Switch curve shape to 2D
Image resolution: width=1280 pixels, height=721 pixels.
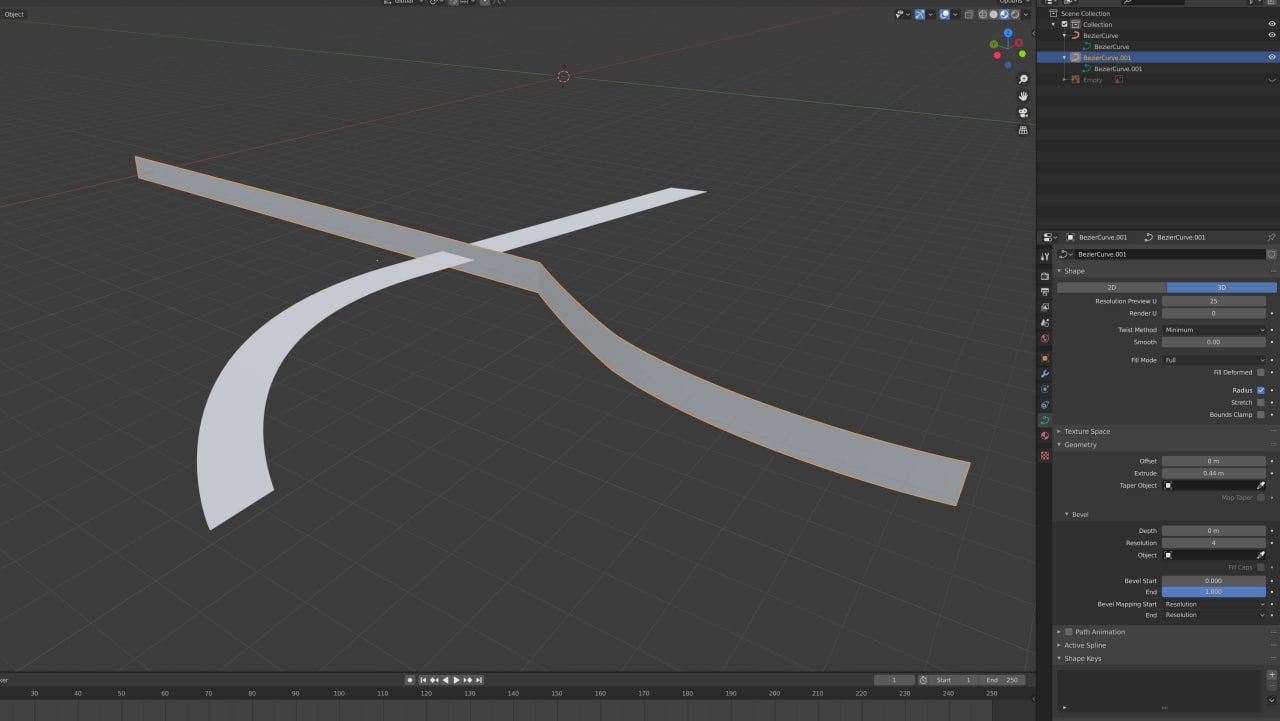coord(1112,287)
